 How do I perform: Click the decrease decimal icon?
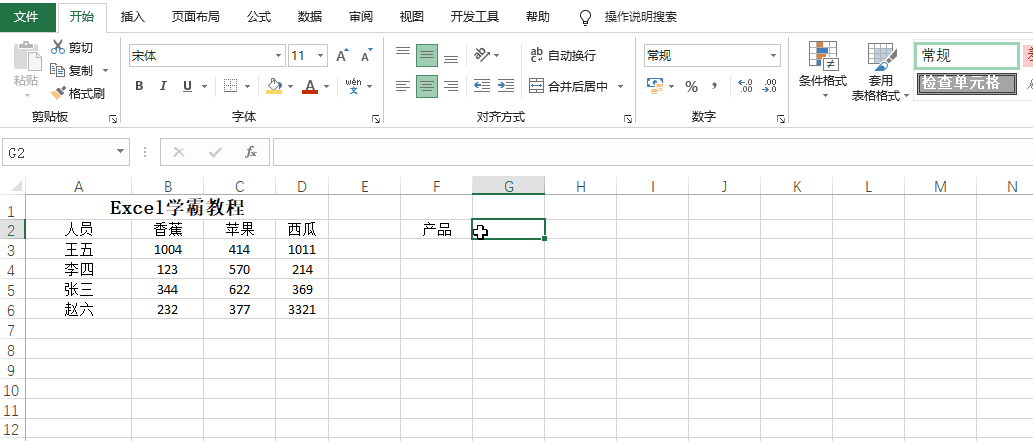click(x=769, y=86)
